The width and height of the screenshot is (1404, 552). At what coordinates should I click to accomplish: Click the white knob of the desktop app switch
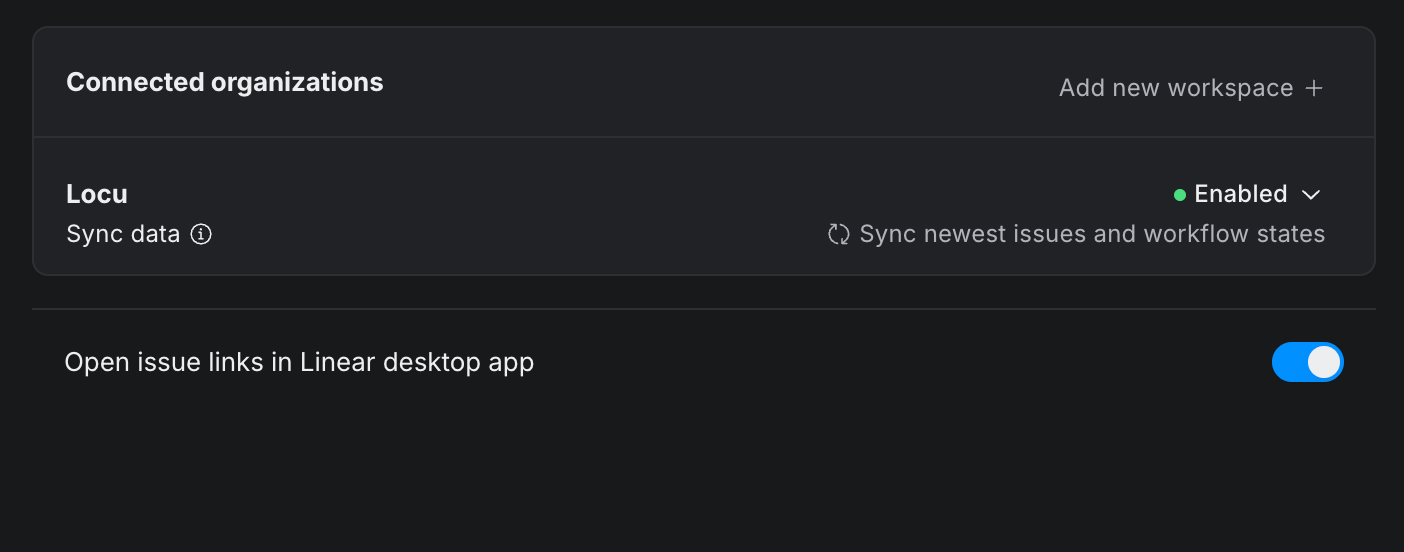(1323, 362)
